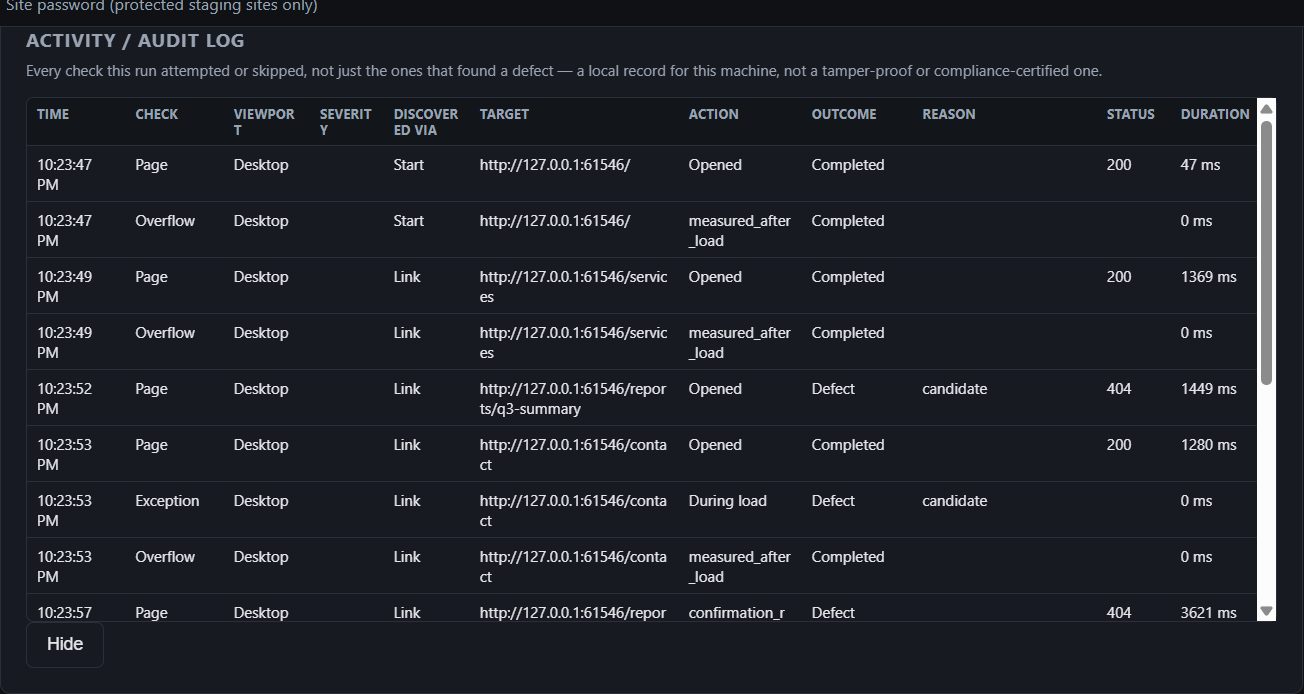Click the confirmation_r action cell

[x=737, y=613]
